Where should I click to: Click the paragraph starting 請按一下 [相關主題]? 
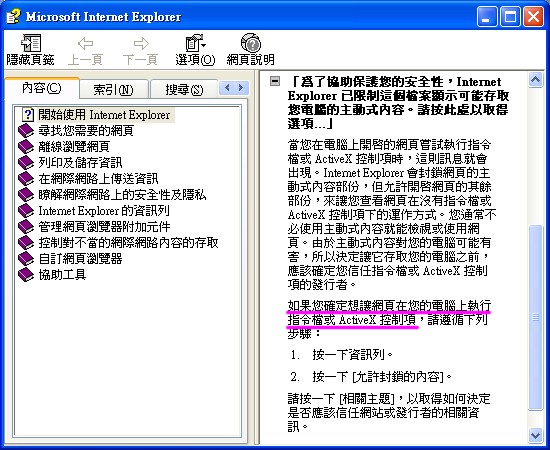pyautogui.click(x=389, y=412)
